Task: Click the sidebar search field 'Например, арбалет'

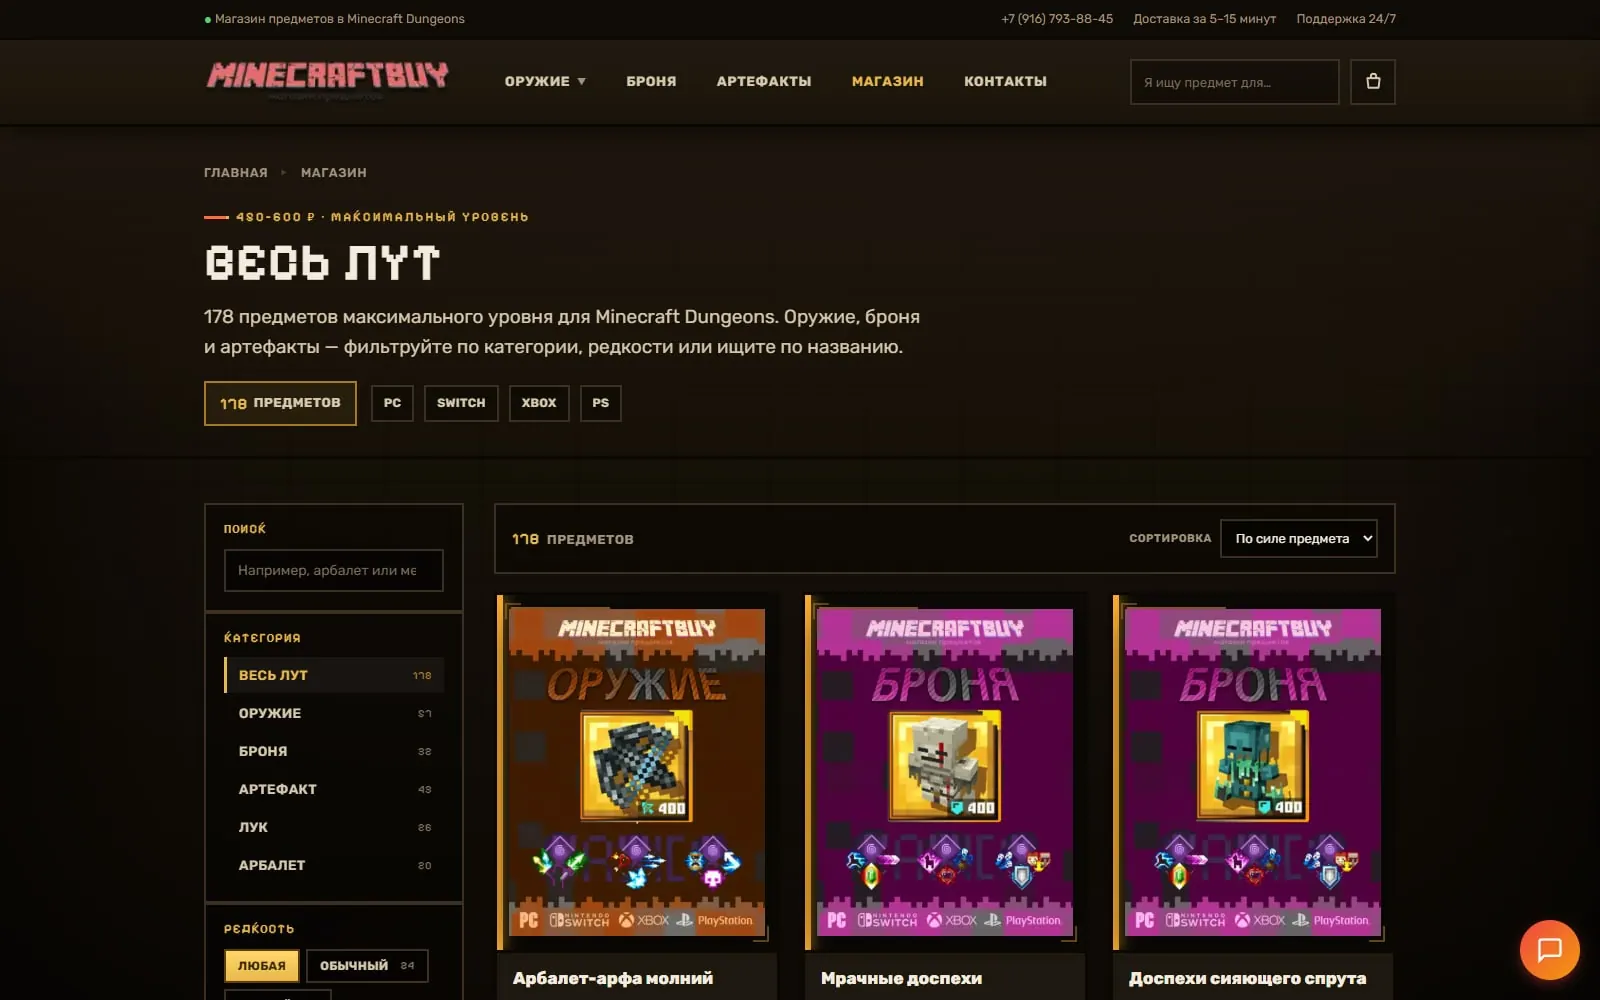Action: click(333, 570)
